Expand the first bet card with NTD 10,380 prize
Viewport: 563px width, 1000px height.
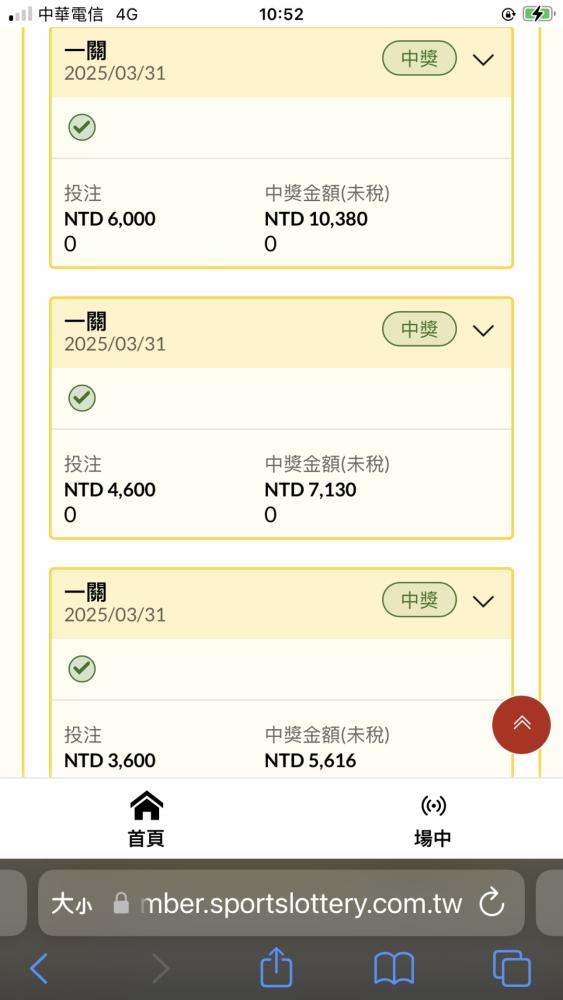coord(483,60)
